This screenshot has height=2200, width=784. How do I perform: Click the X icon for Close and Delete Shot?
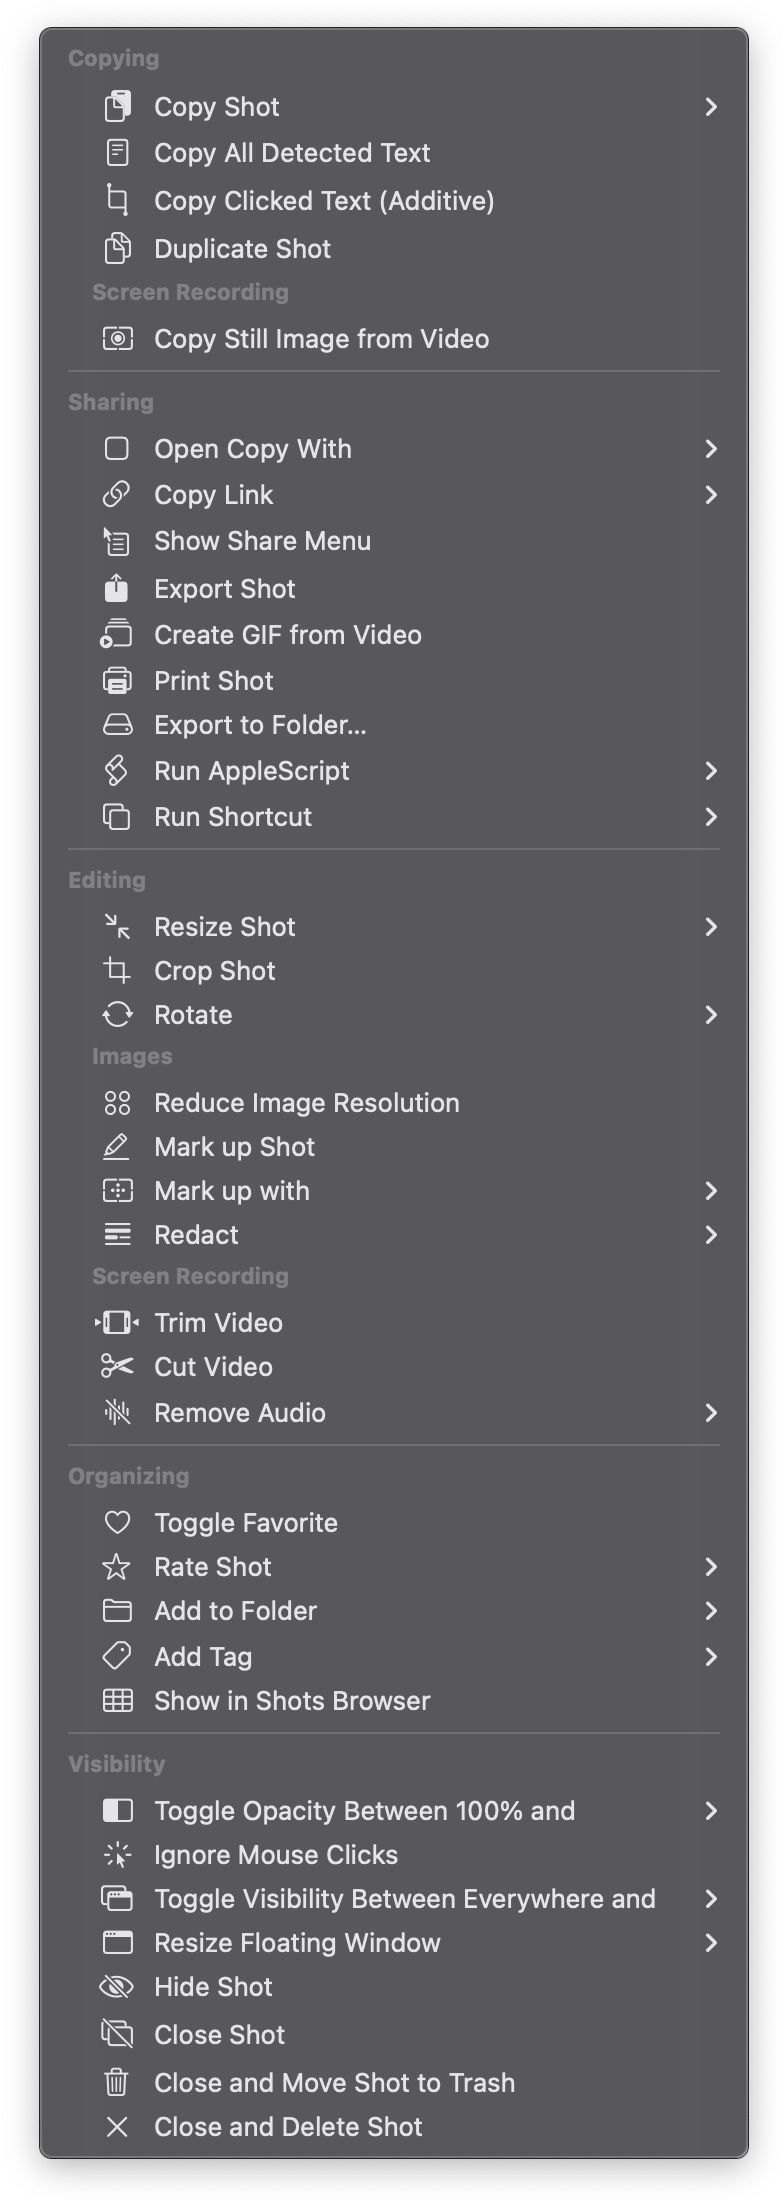(x=117, y=2126)
